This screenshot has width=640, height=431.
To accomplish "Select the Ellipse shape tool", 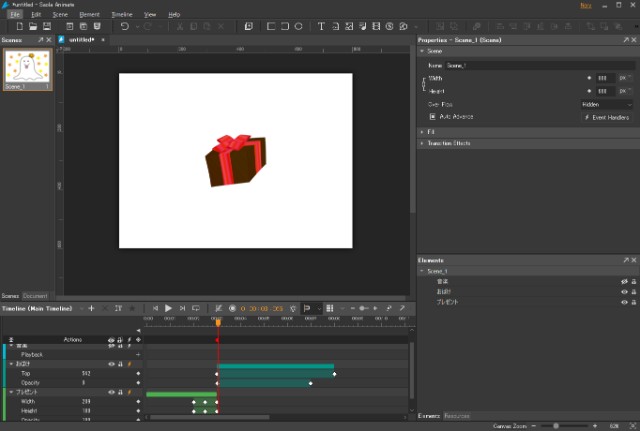I will click(298, 26).
